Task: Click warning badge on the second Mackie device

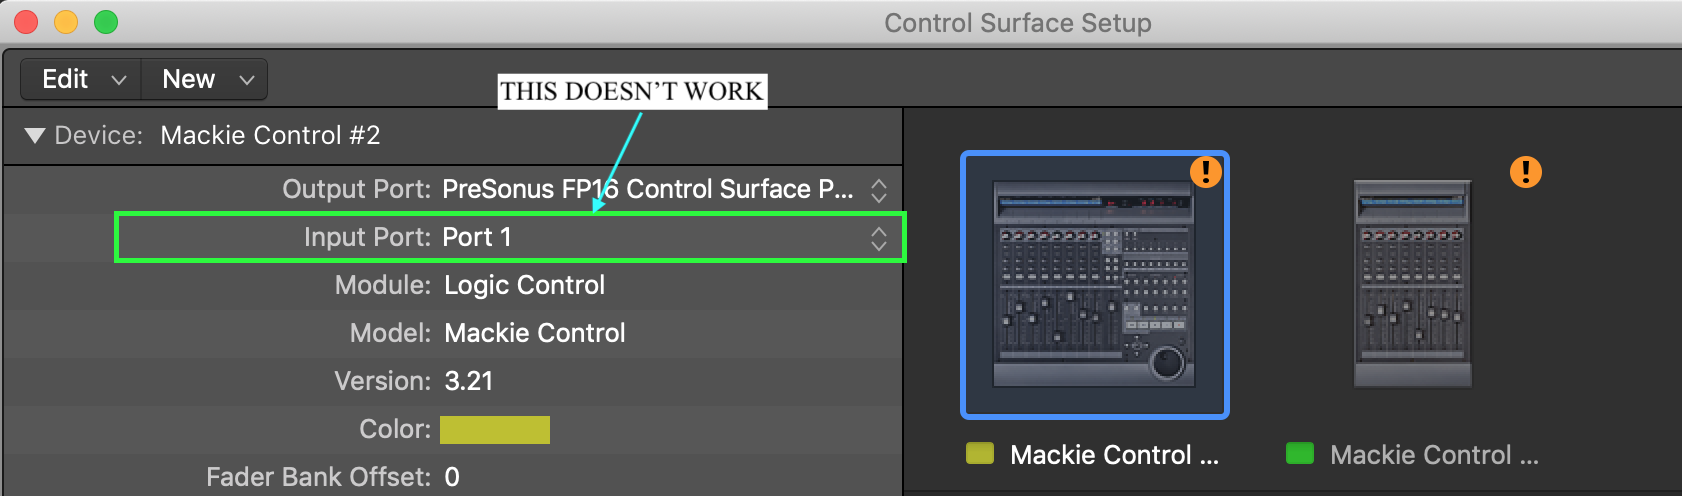Action: click(1525, 172)
